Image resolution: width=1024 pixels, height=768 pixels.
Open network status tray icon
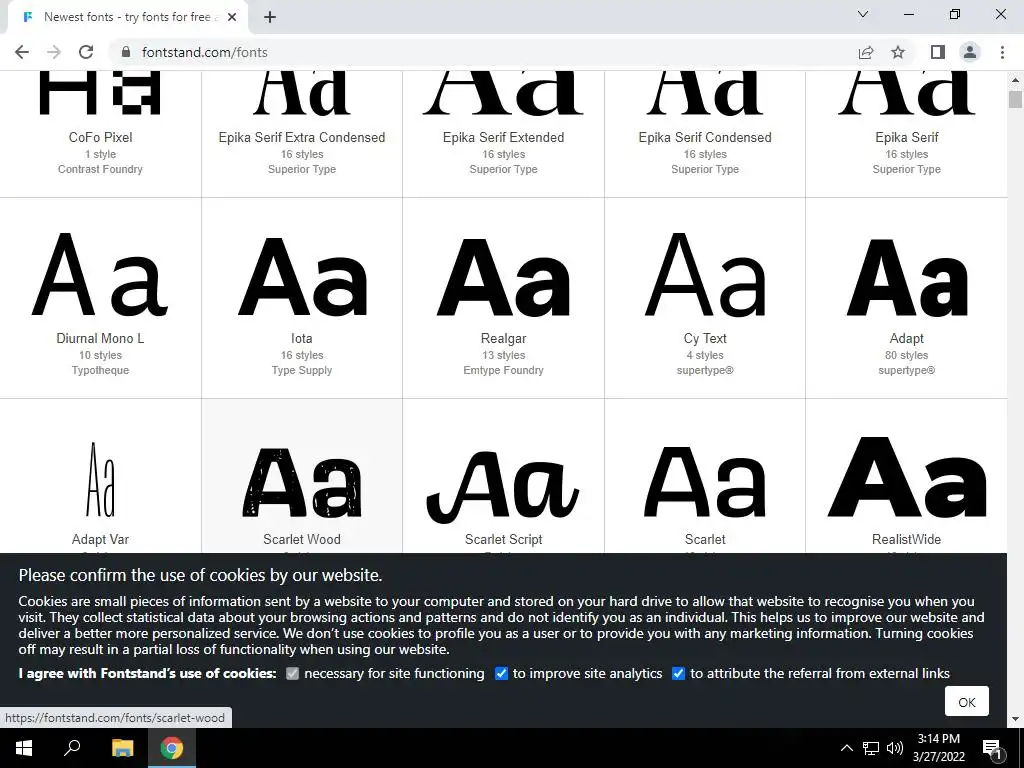(x=871, y=748)
